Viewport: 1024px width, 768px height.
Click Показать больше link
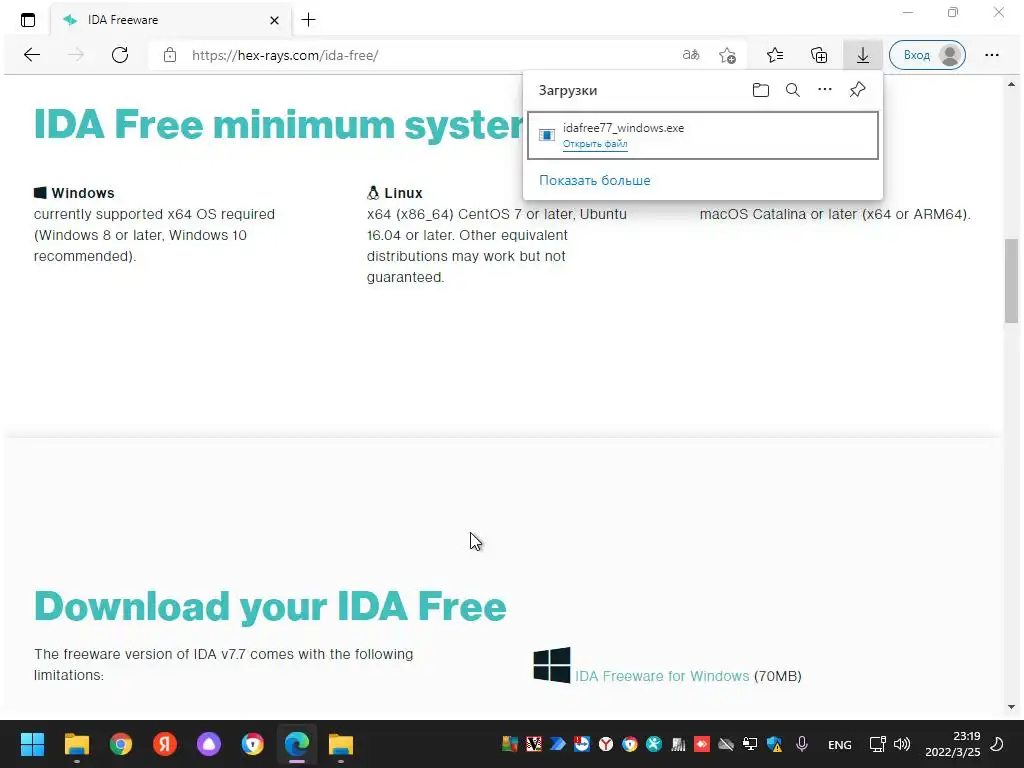click(594, 180)
